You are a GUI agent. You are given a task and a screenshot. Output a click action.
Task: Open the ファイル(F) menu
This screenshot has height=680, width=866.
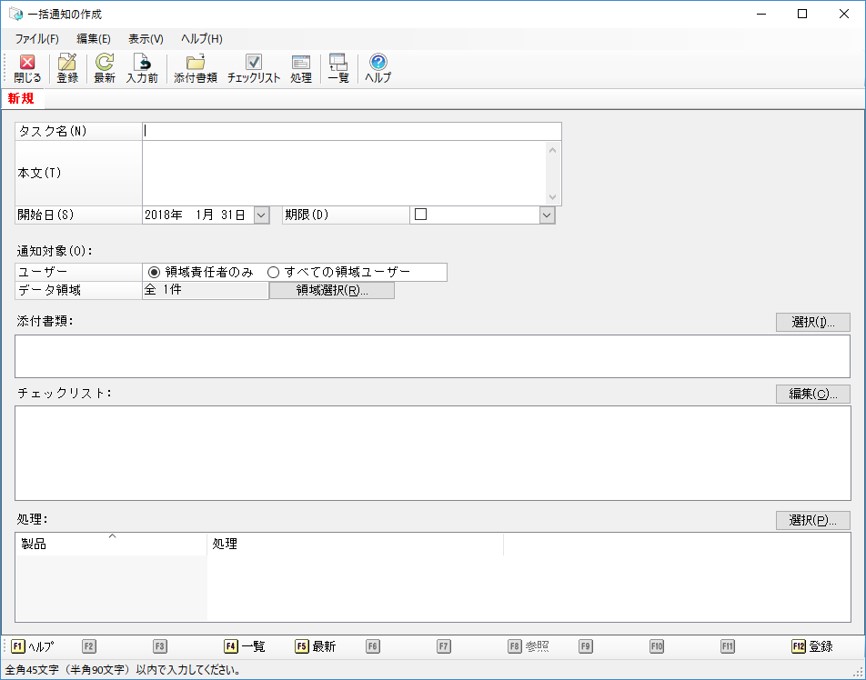point(37,39)
